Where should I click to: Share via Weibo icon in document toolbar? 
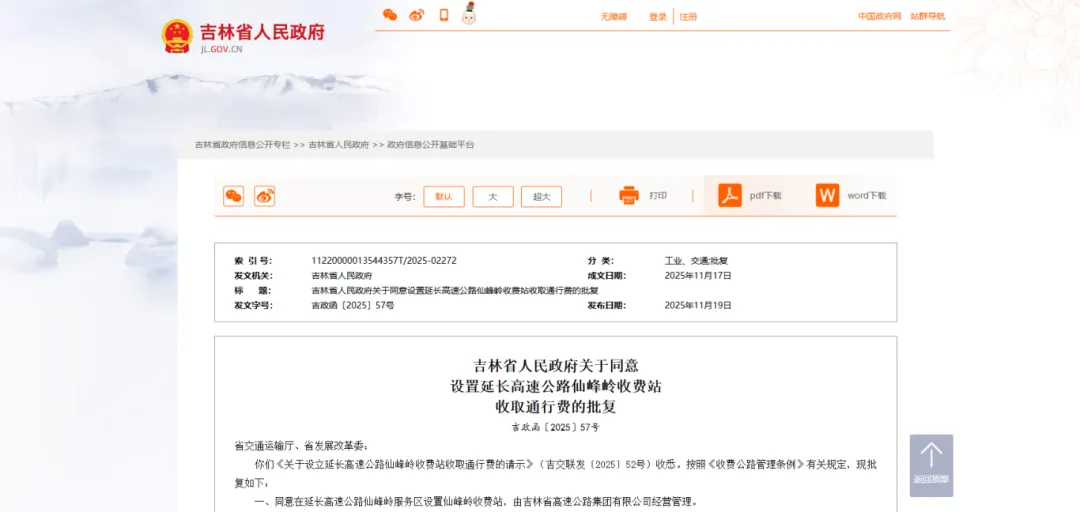tap(264, 196)
